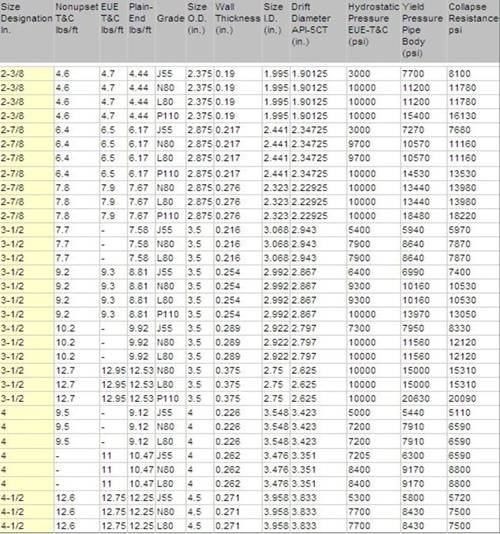Select the 18480 yield pressure cell
The width and height of the screenshot is (500, 534).
[416, 216]
